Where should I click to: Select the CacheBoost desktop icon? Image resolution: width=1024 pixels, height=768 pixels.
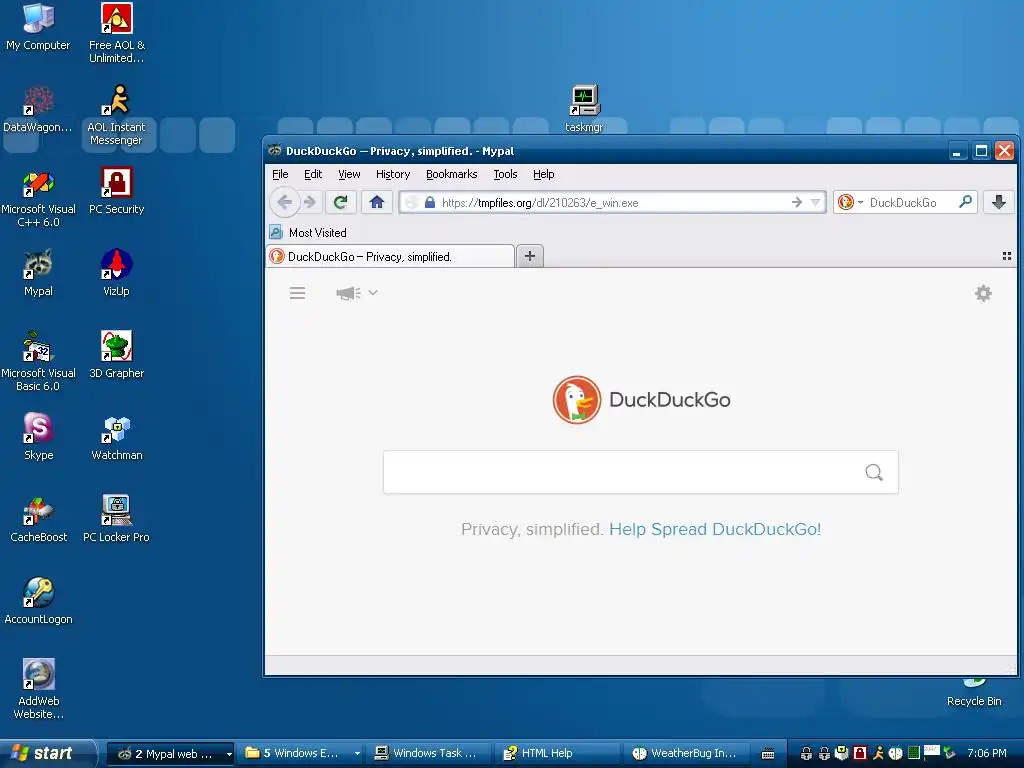[38, 519]
